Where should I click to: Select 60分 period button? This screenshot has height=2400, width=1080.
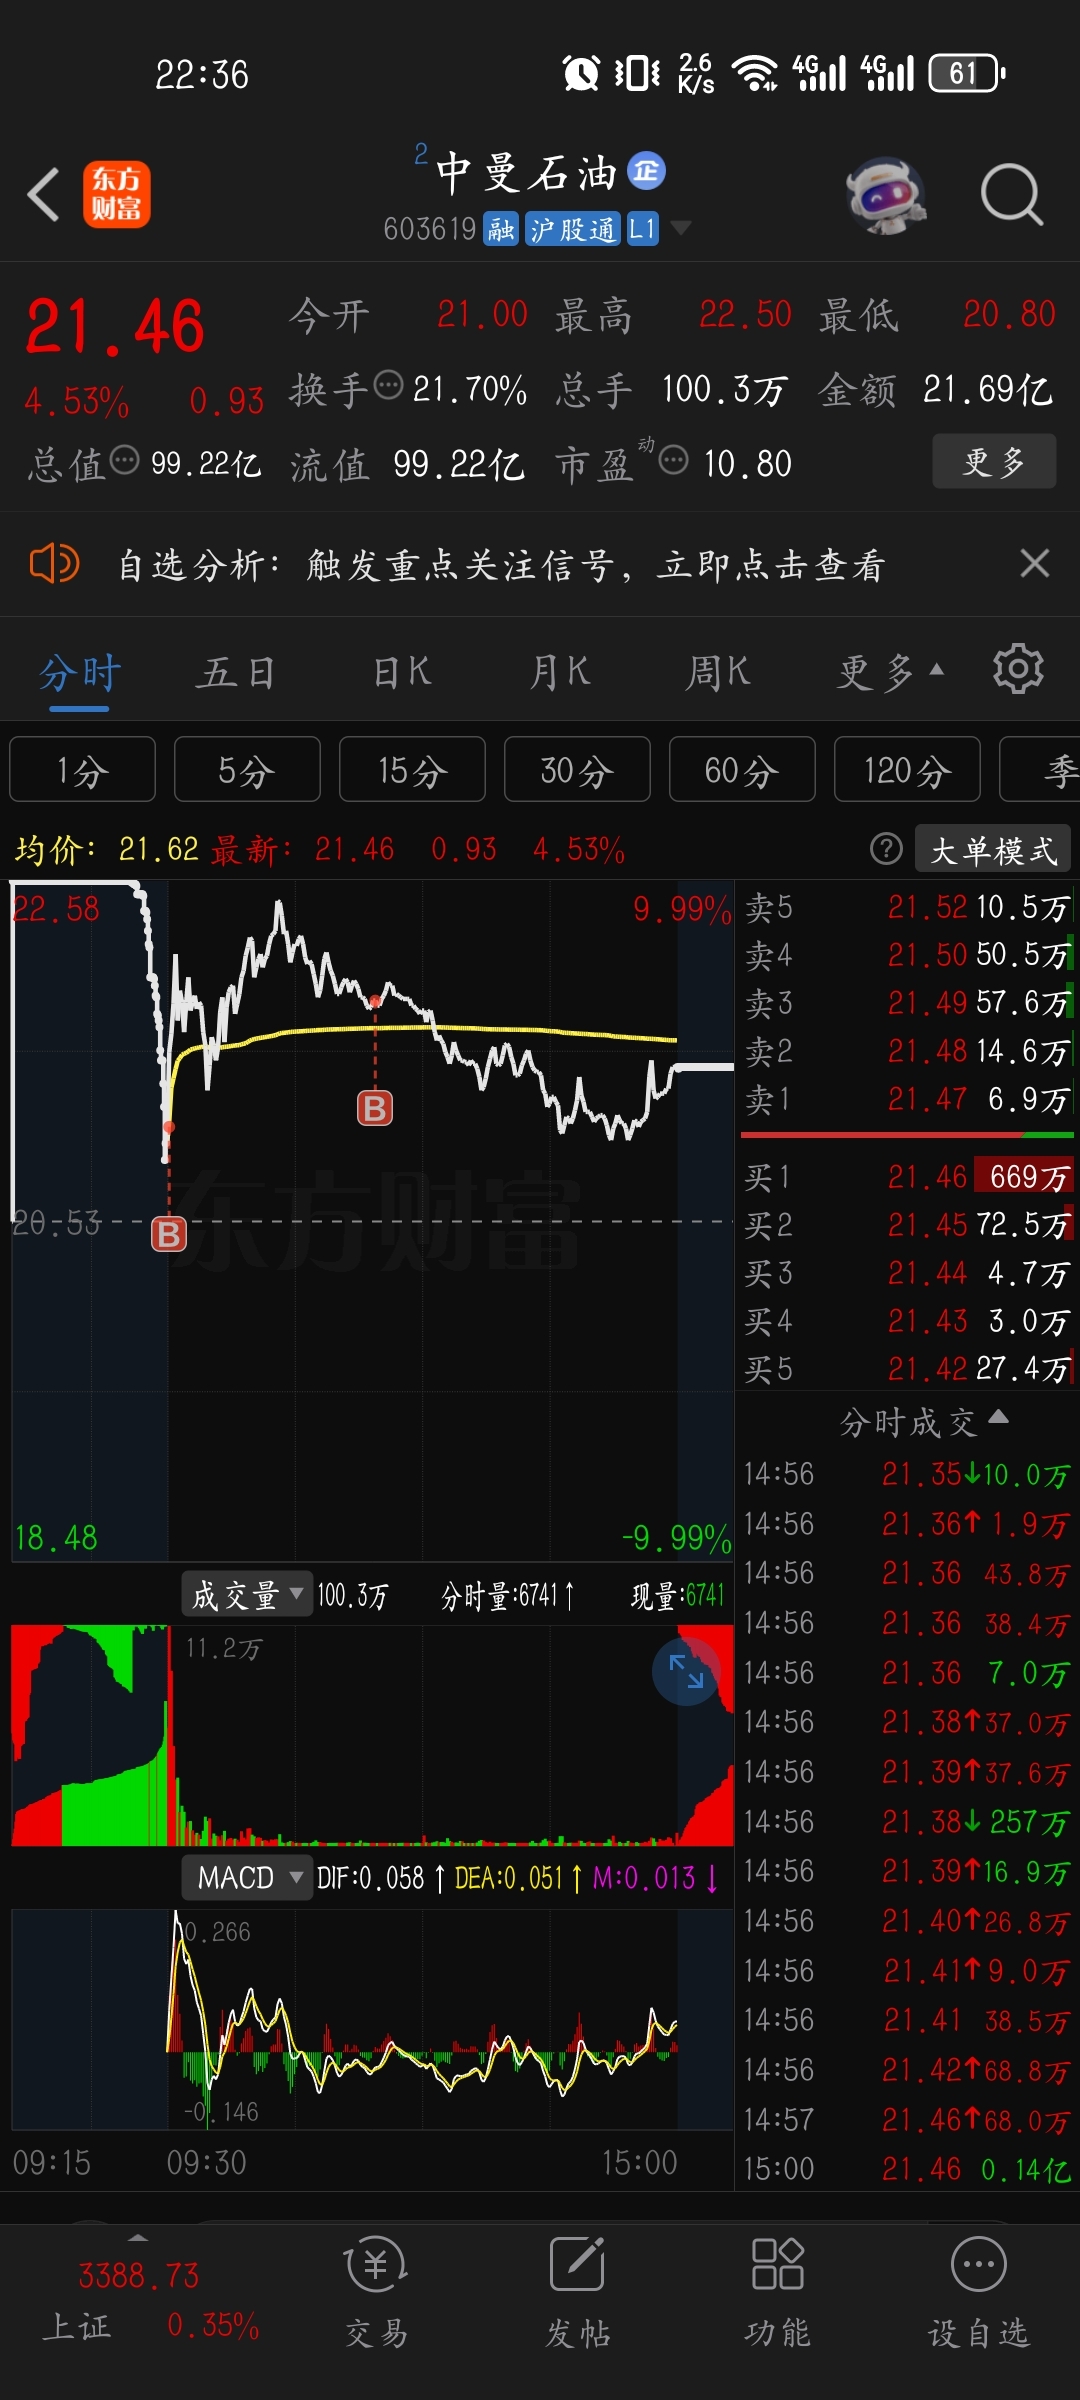pyautogui.click(x=742, y=770)
